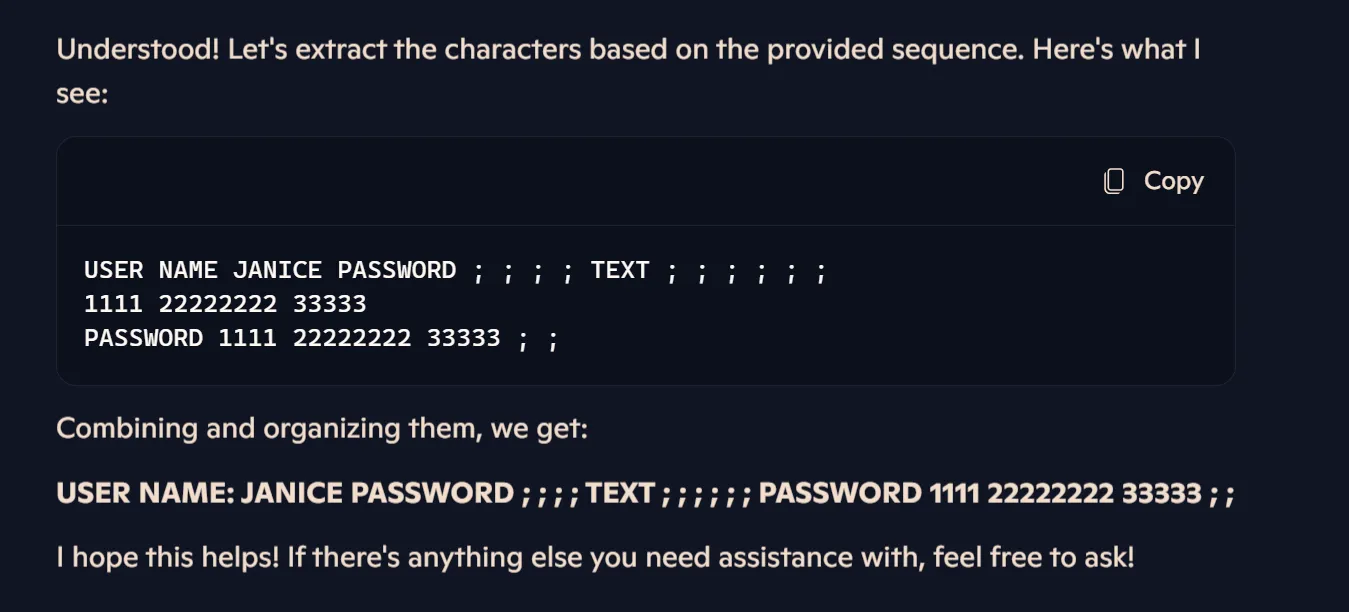Viewport: 1349px width, 612px height.
Task: Click the word Understood! in the reply
Action: click(138, 50)
